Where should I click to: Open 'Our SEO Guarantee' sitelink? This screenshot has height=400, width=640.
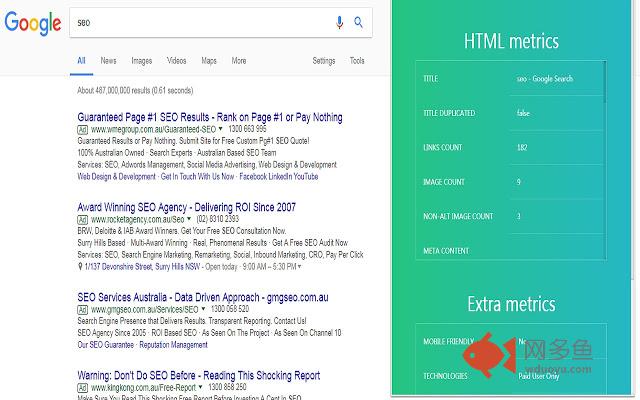point(106,345)
